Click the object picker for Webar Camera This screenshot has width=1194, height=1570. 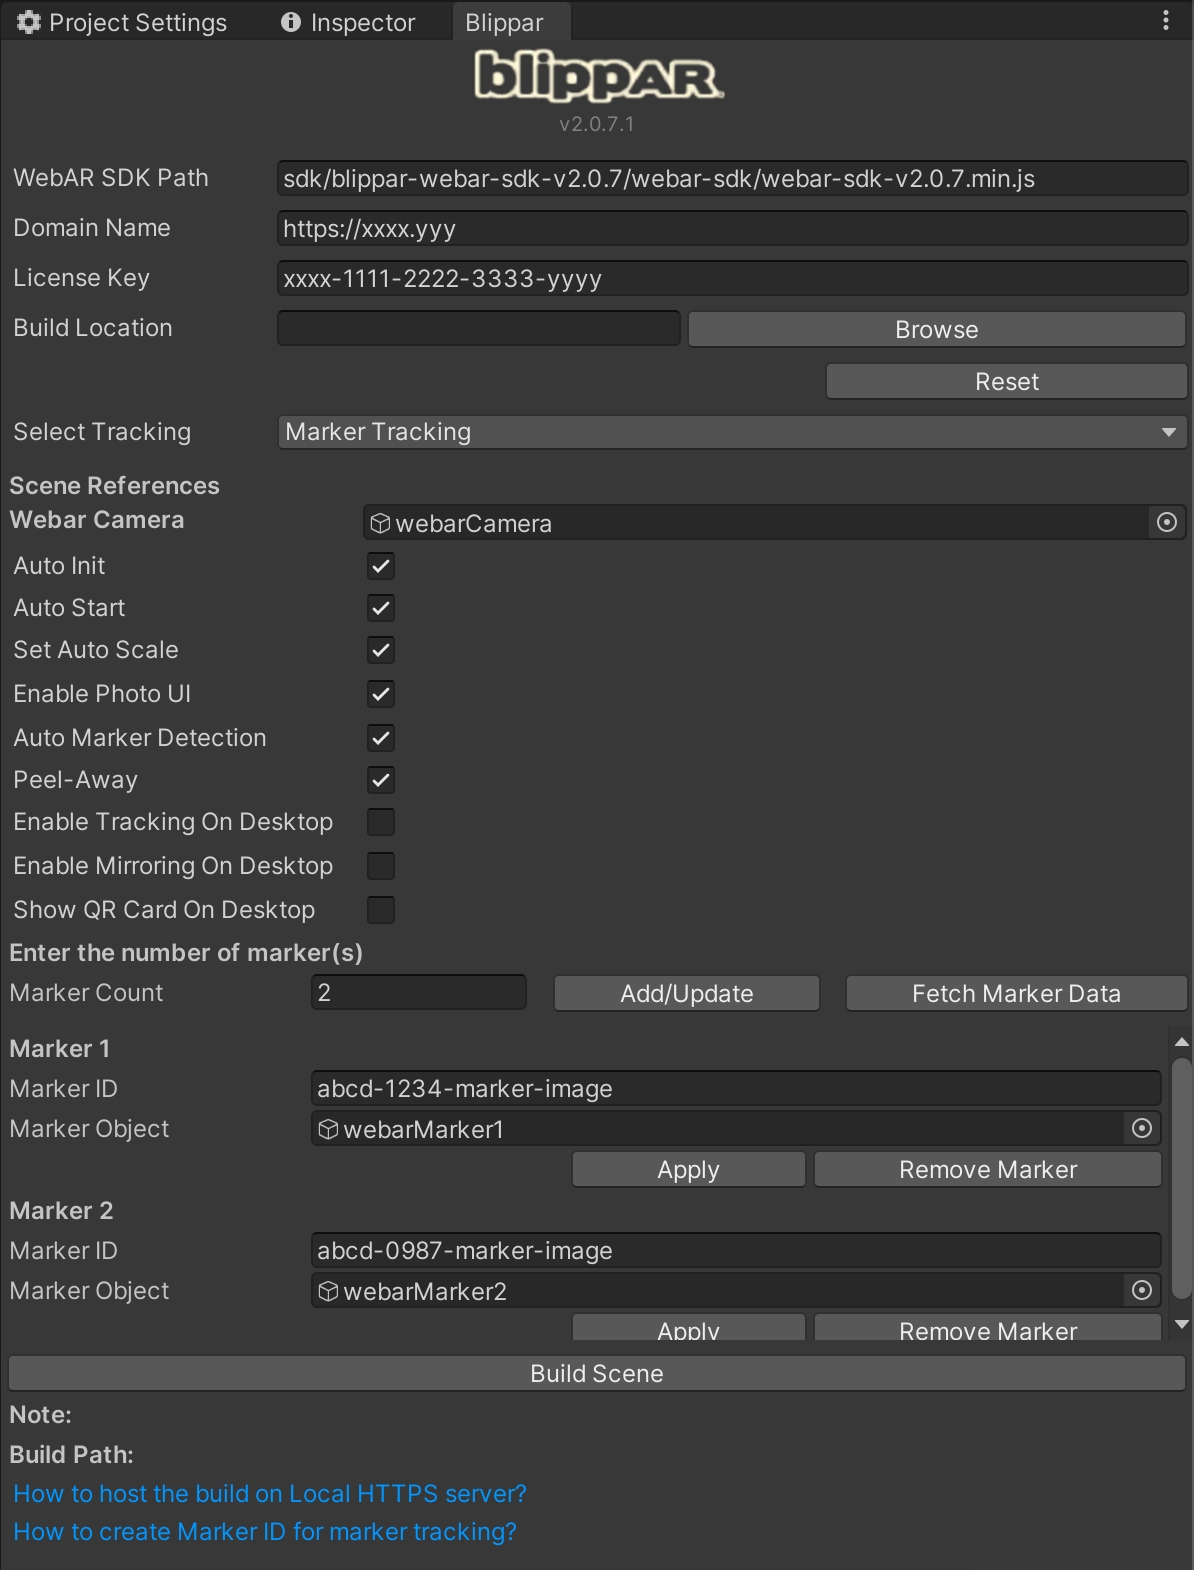click(x=1166, y=523)
